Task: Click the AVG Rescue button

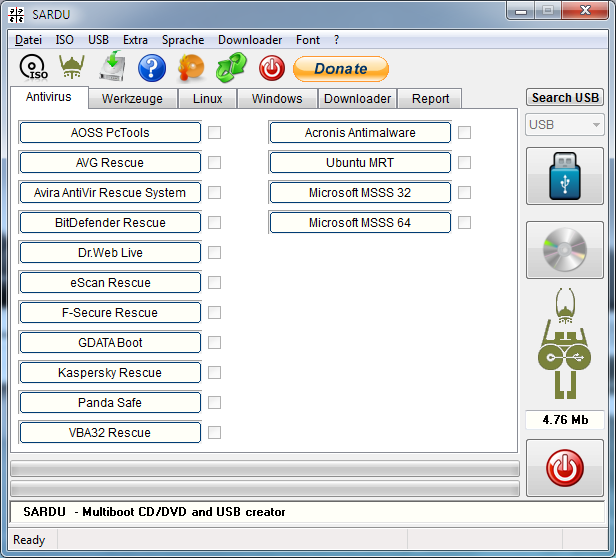Action: coord(110,162)
